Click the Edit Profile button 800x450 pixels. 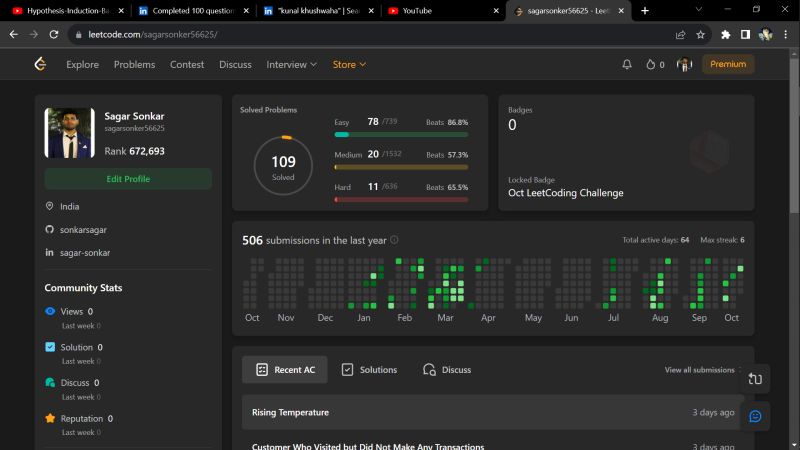[128, 179]
